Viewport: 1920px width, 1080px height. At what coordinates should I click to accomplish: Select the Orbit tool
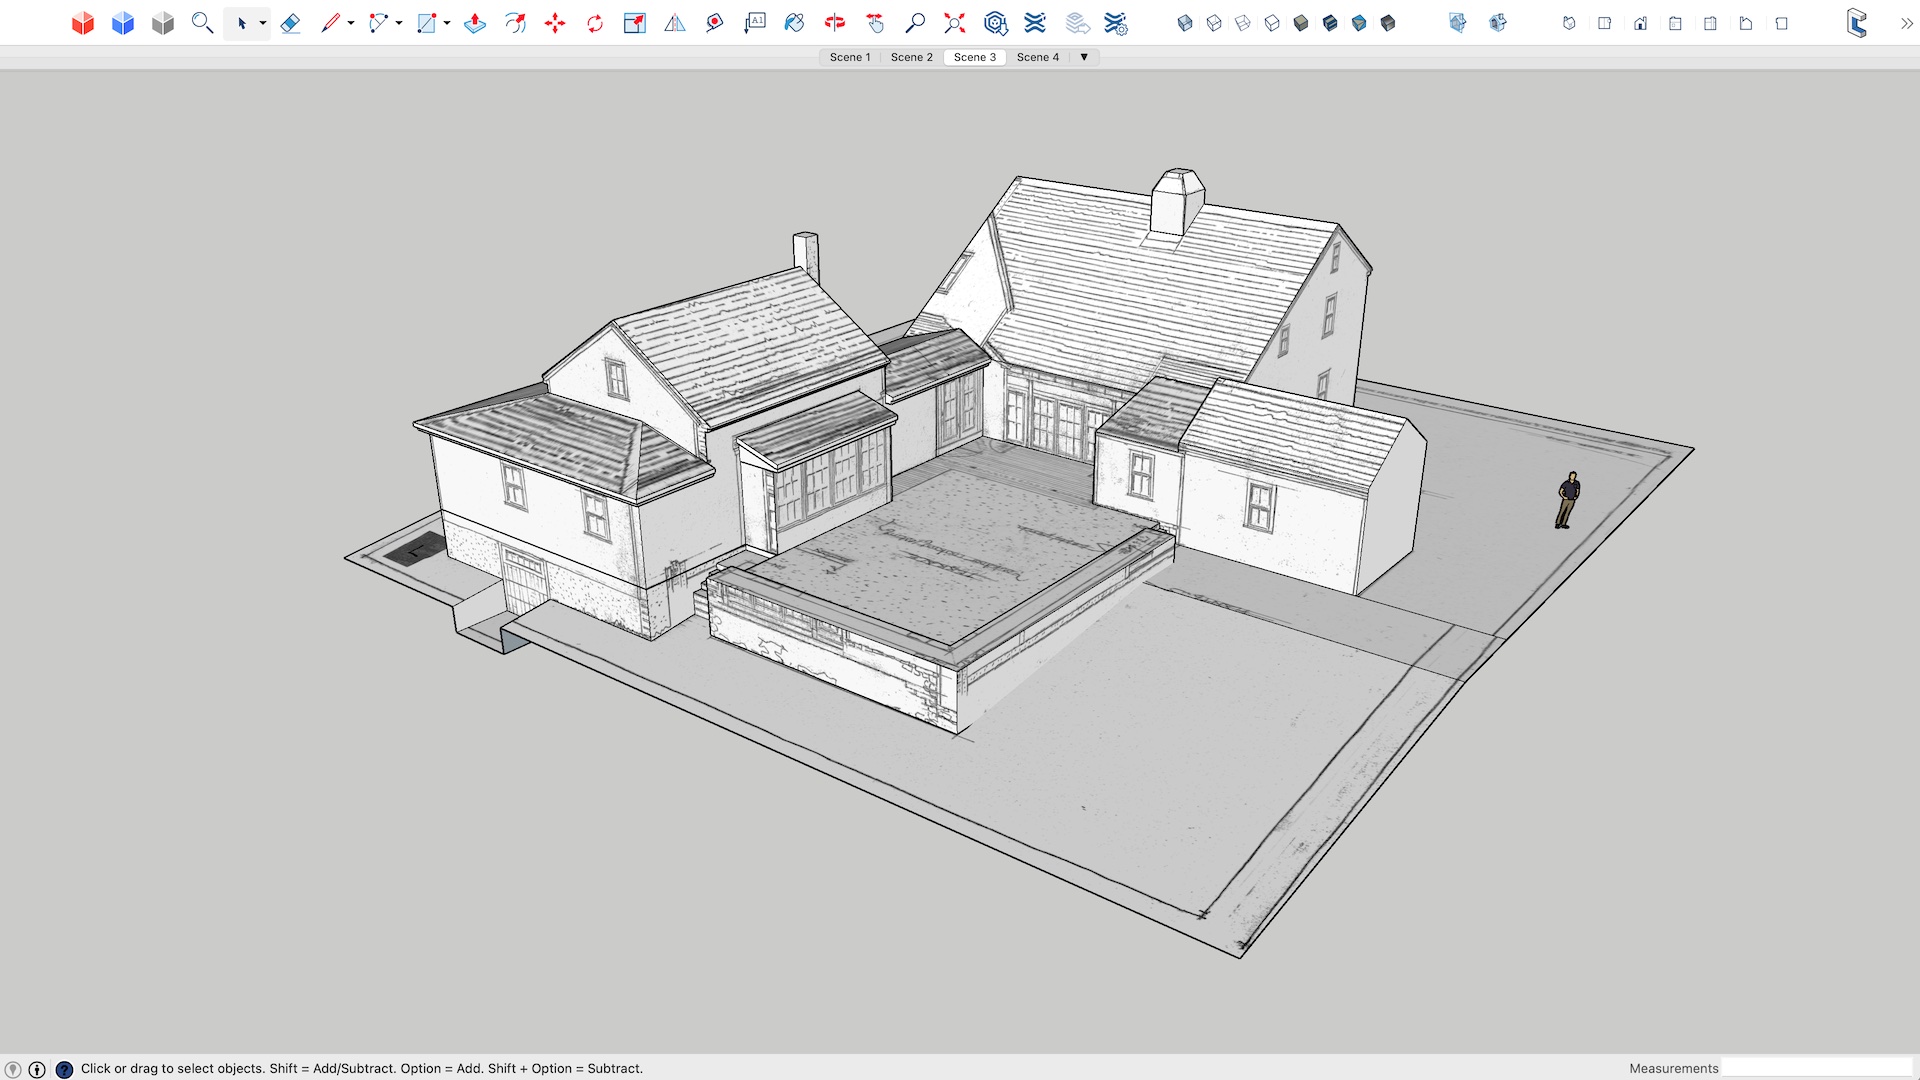tap(835, 23)
